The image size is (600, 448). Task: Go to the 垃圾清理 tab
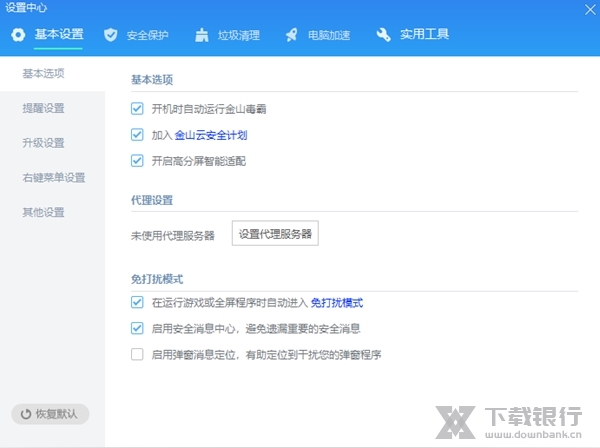coord(239,35)
